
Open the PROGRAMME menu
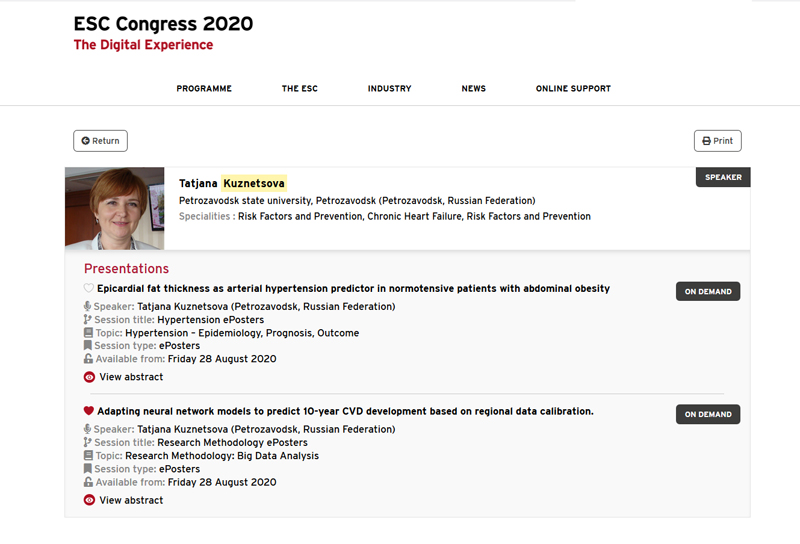point(204,88)
